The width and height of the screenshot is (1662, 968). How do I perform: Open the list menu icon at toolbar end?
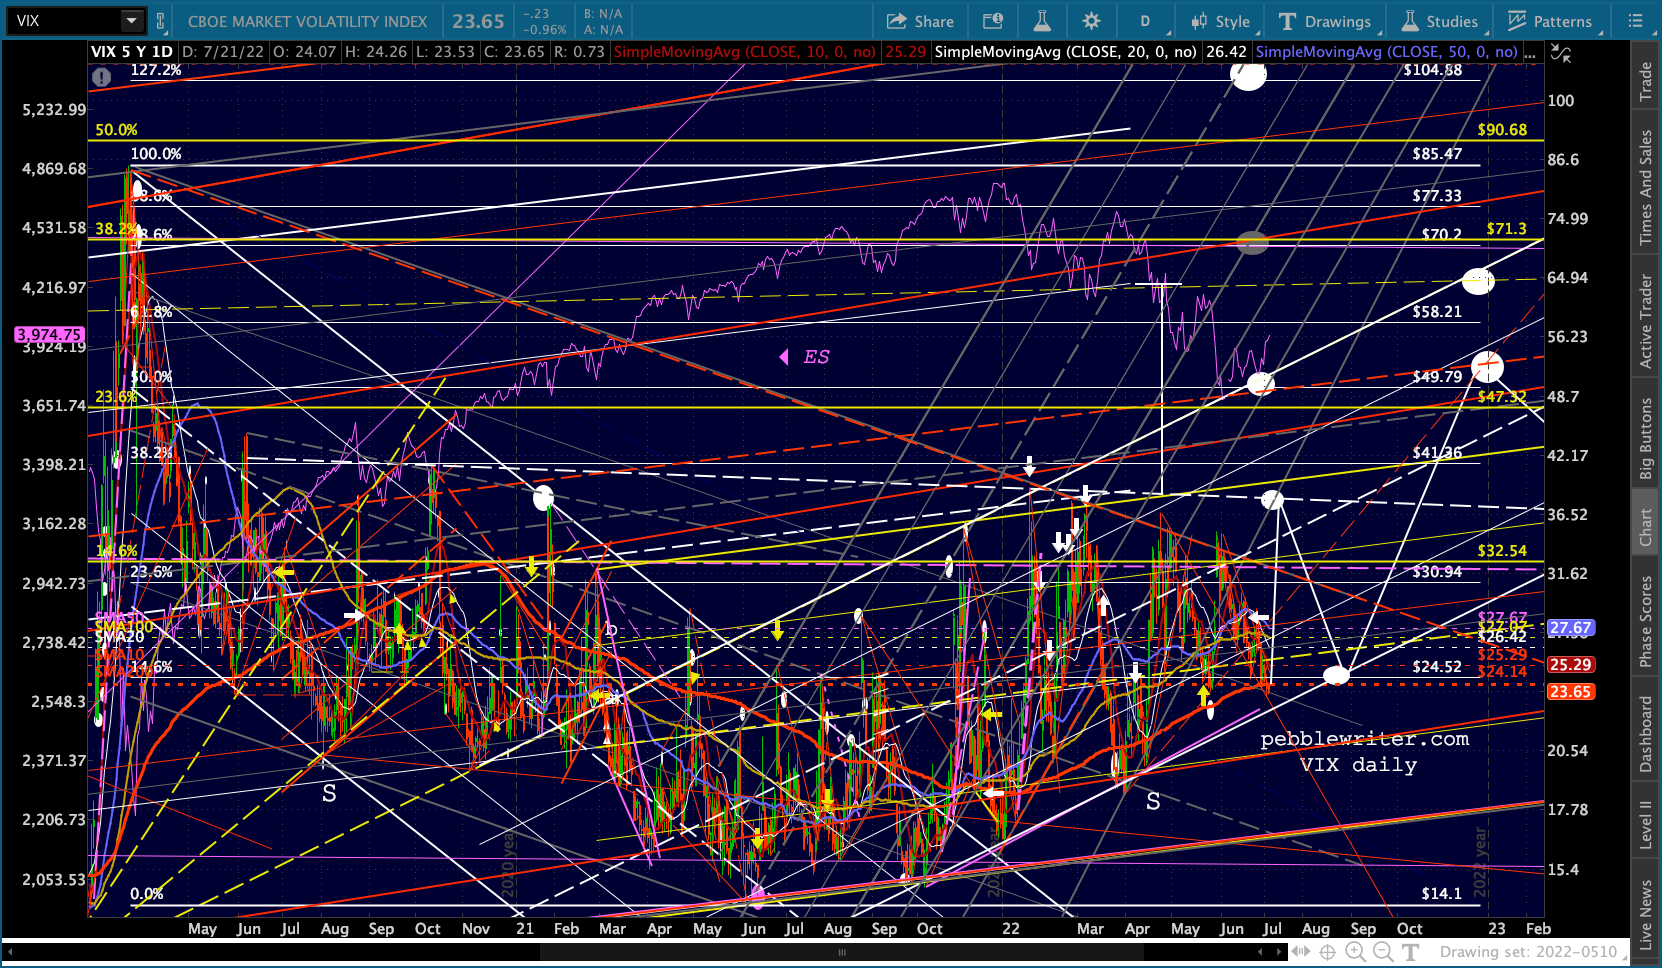1636,21
